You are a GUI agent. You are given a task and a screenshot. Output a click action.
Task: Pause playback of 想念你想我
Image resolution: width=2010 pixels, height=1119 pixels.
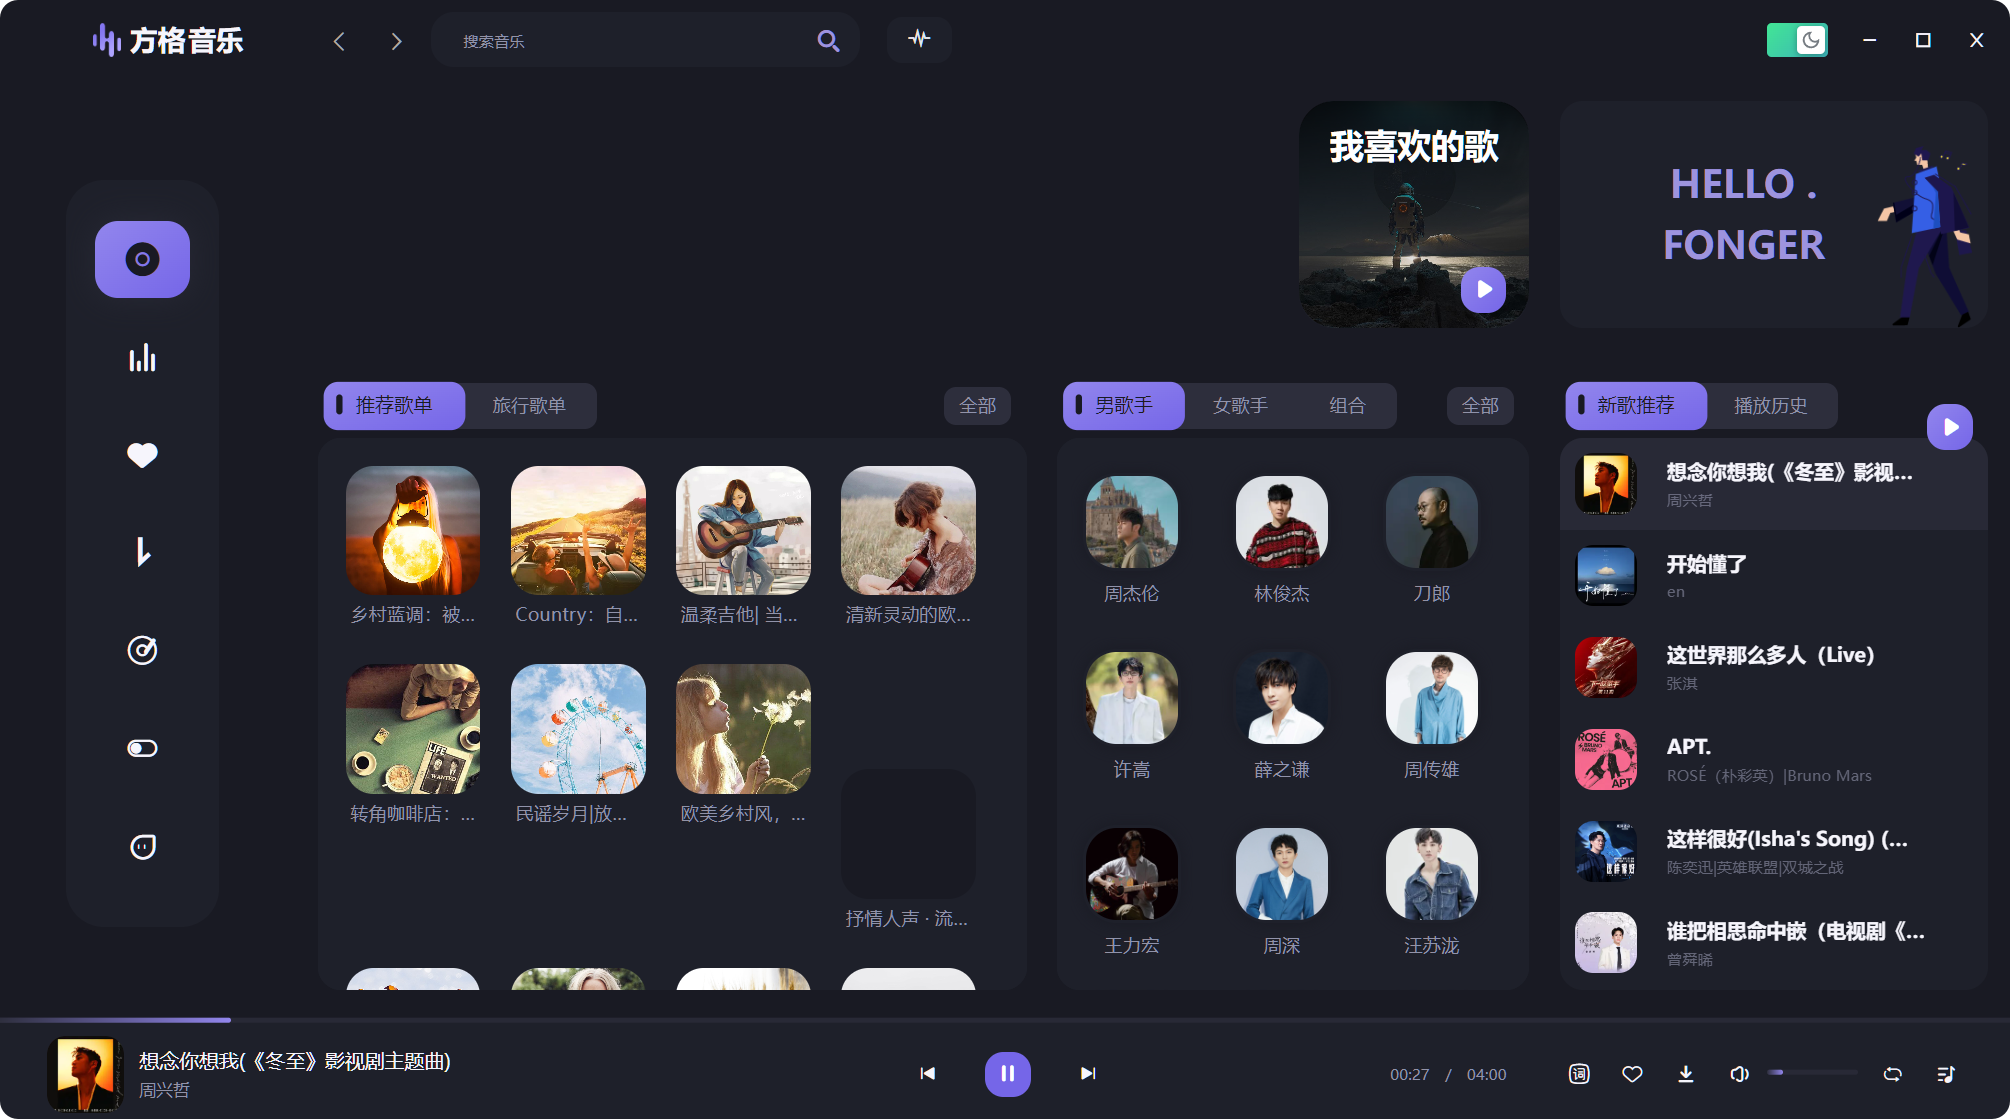pyautogui.click(x=1007, y=1073)
